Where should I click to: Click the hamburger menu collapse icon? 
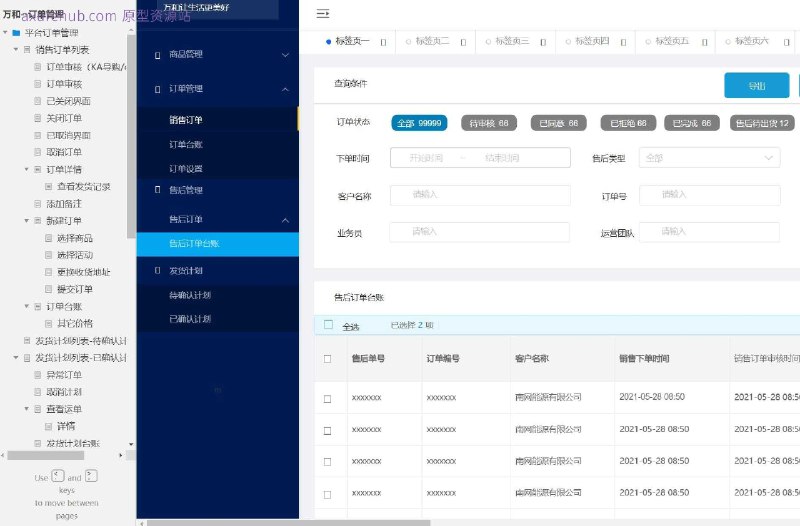click(x=322, y=14)
